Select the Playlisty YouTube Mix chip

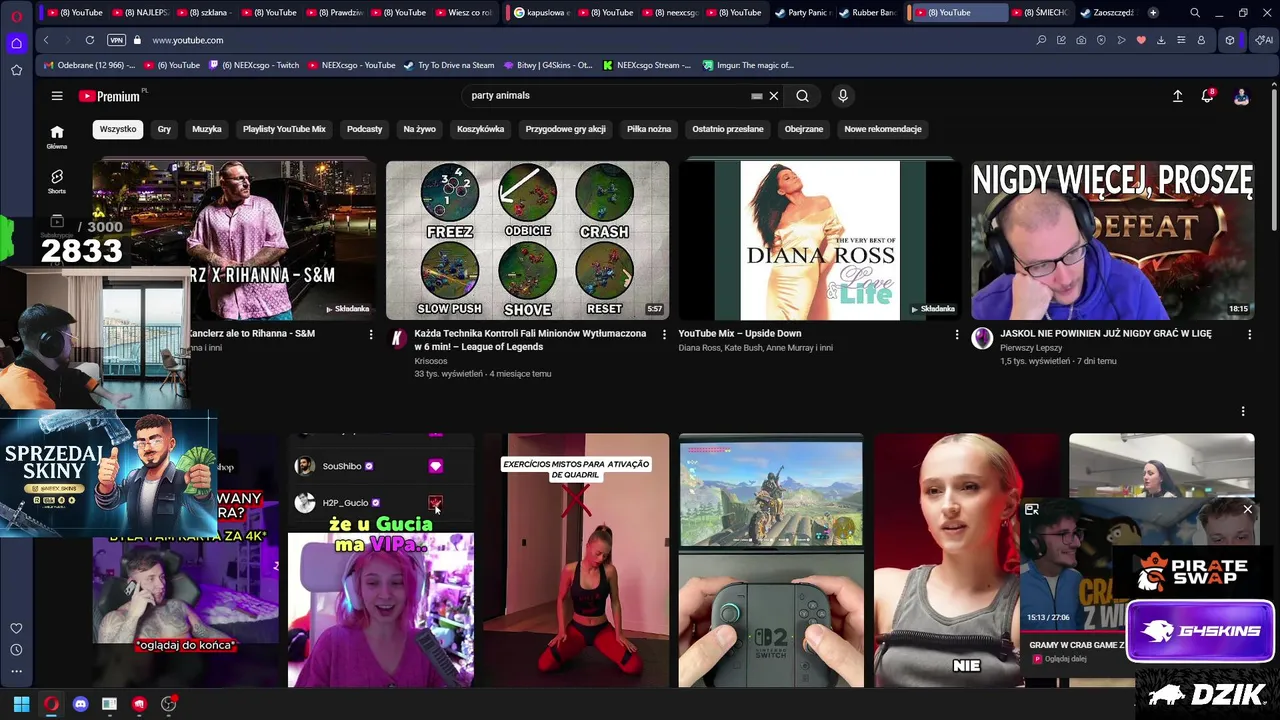pos(284,129)
